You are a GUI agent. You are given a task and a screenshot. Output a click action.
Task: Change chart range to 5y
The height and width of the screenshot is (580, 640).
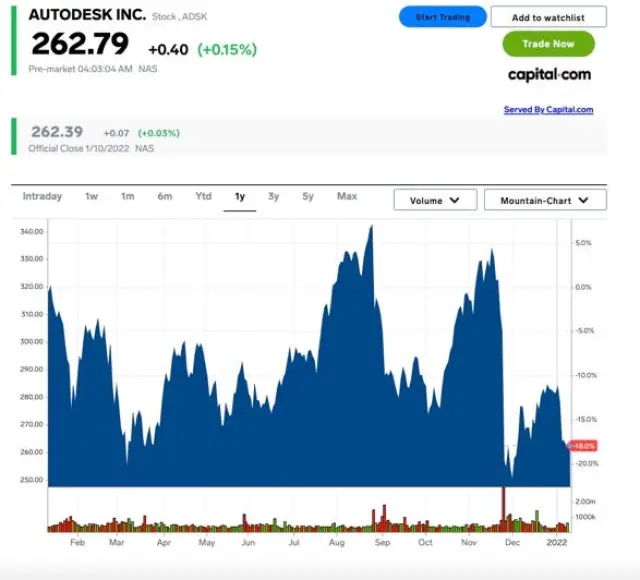308,197
